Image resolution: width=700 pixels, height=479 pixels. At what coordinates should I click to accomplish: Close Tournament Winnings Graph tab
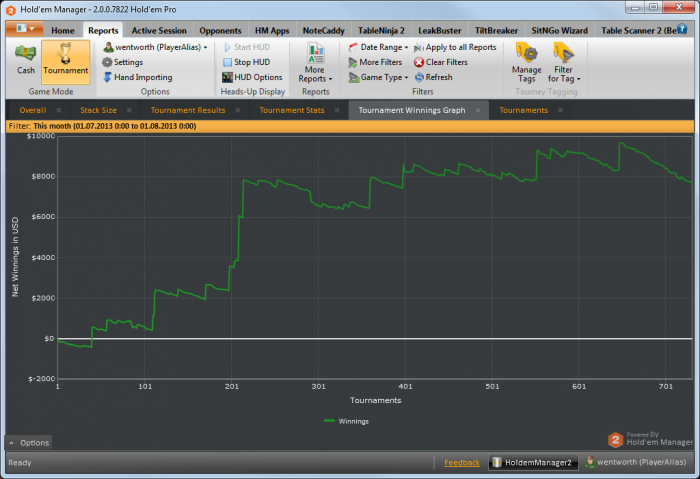point(478,110)
